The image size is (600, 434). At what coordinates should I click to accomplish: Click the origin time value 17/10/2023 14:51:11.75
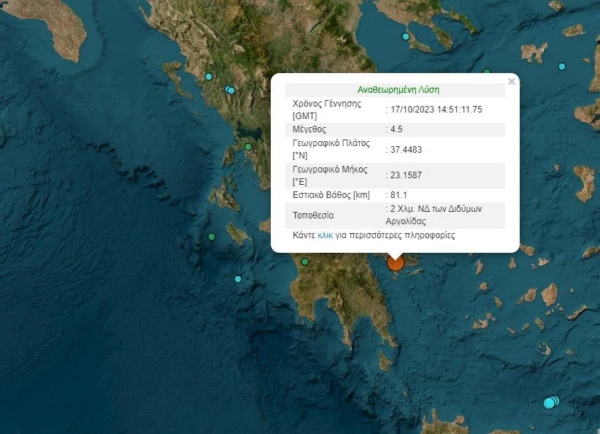[x=437, y=108]
